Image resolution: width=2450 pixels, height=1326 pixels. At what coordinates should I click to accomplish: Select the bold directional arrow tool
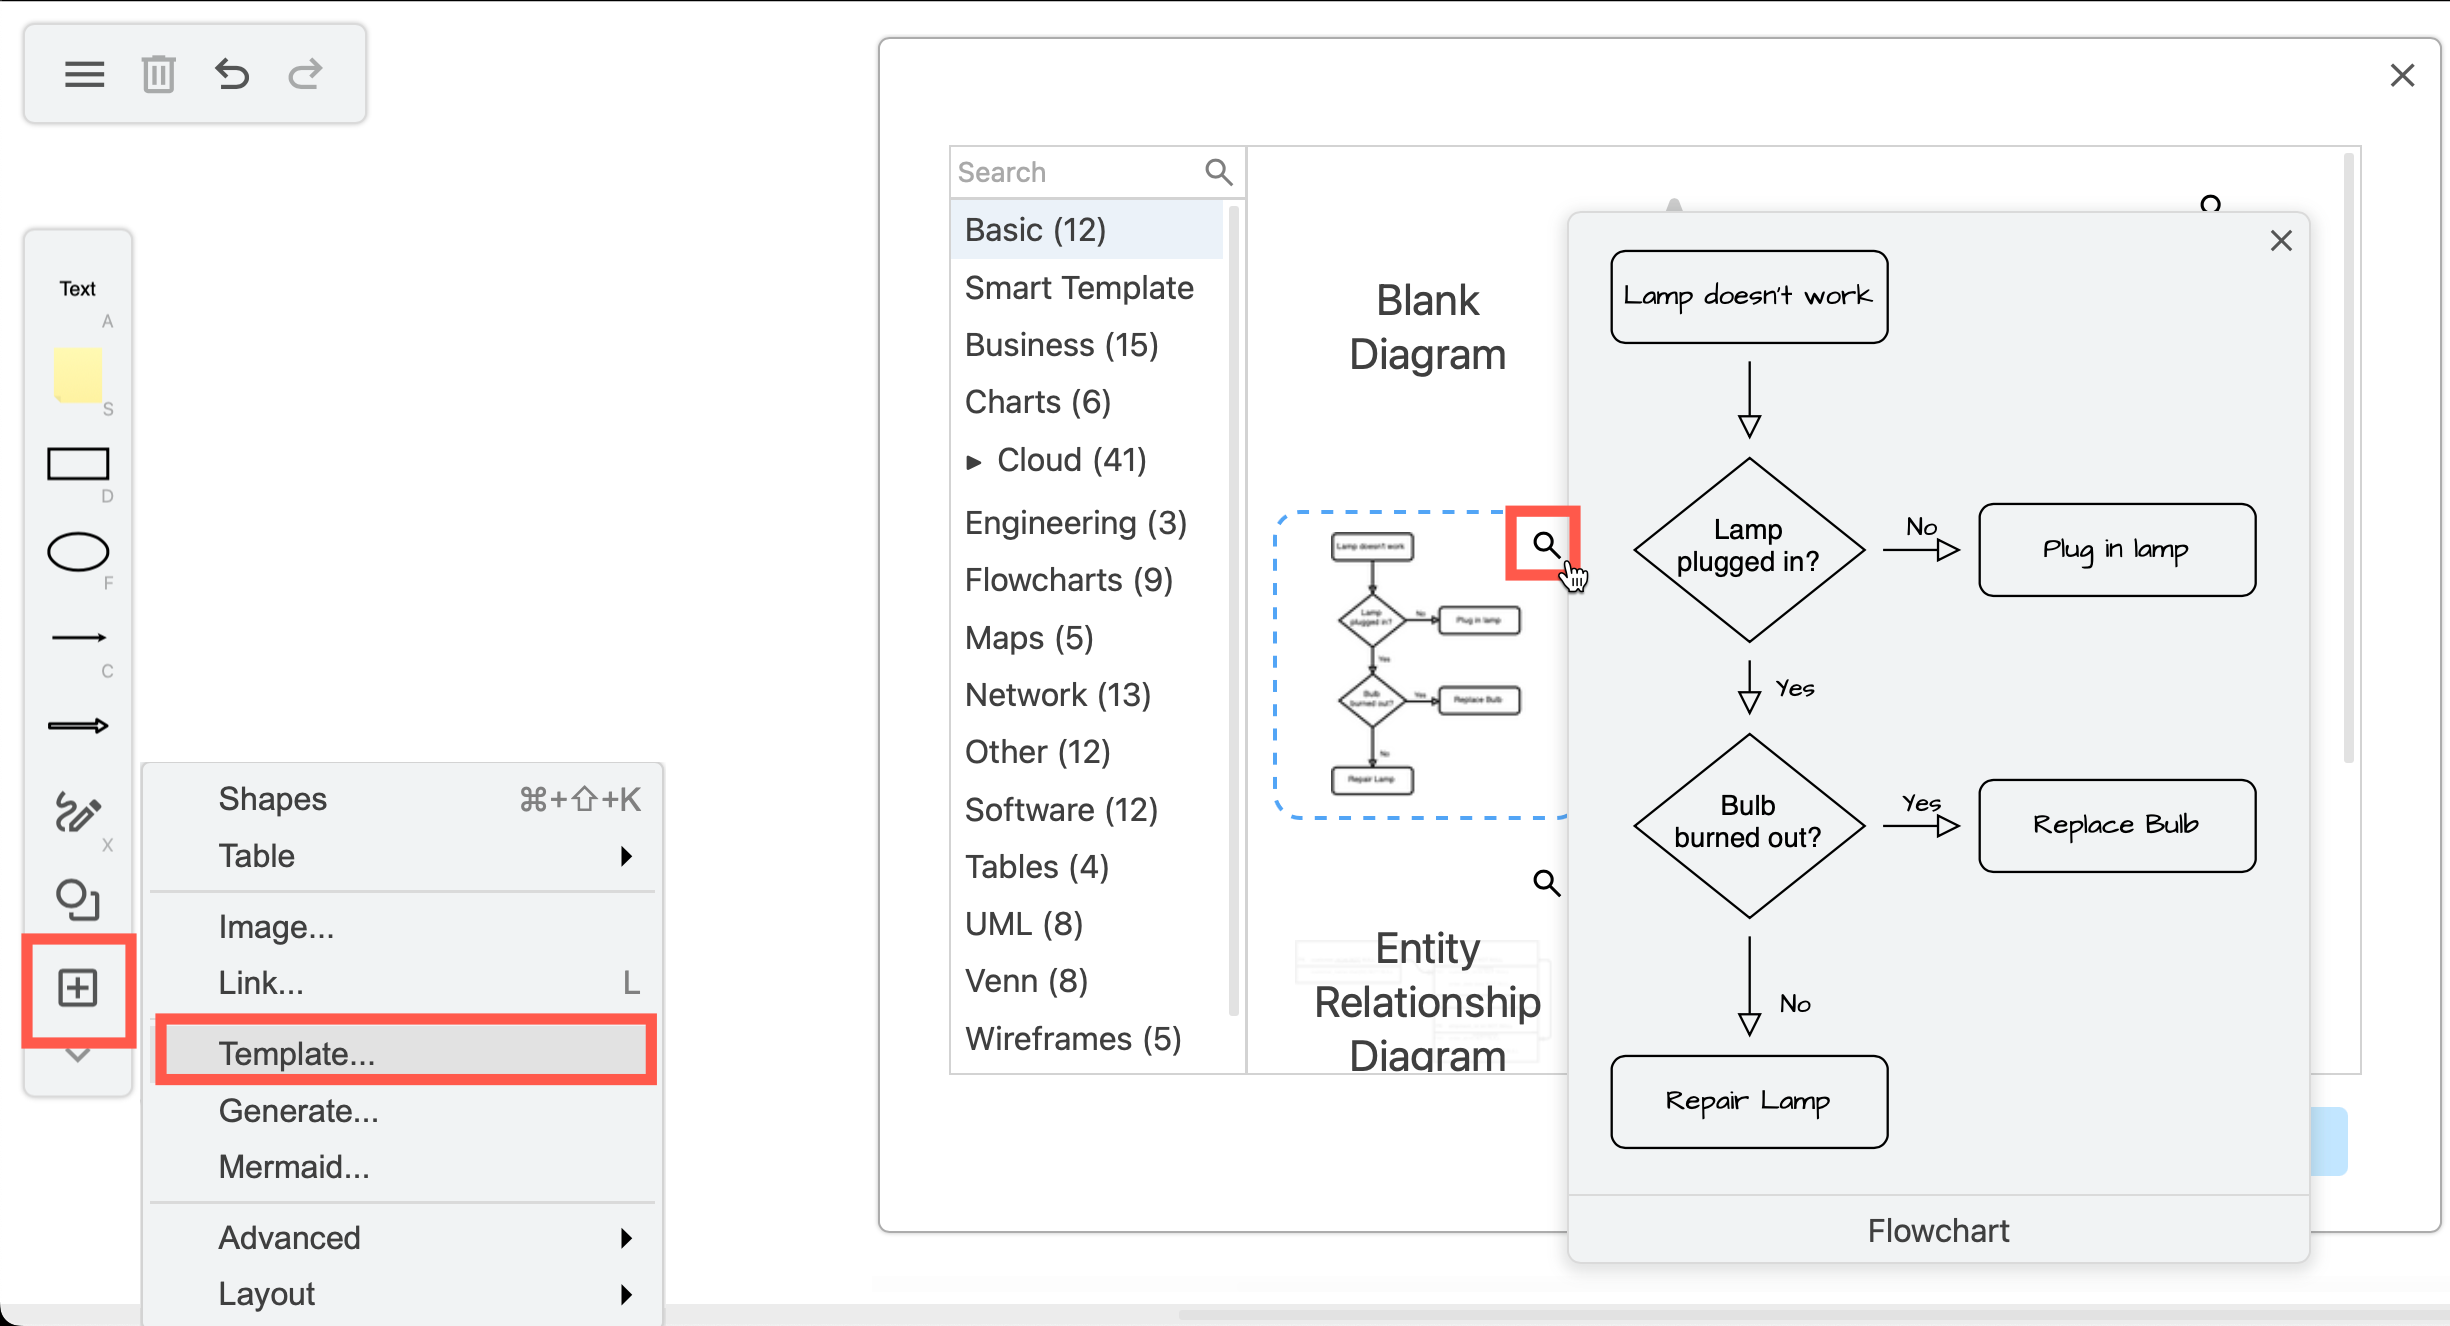77,726
